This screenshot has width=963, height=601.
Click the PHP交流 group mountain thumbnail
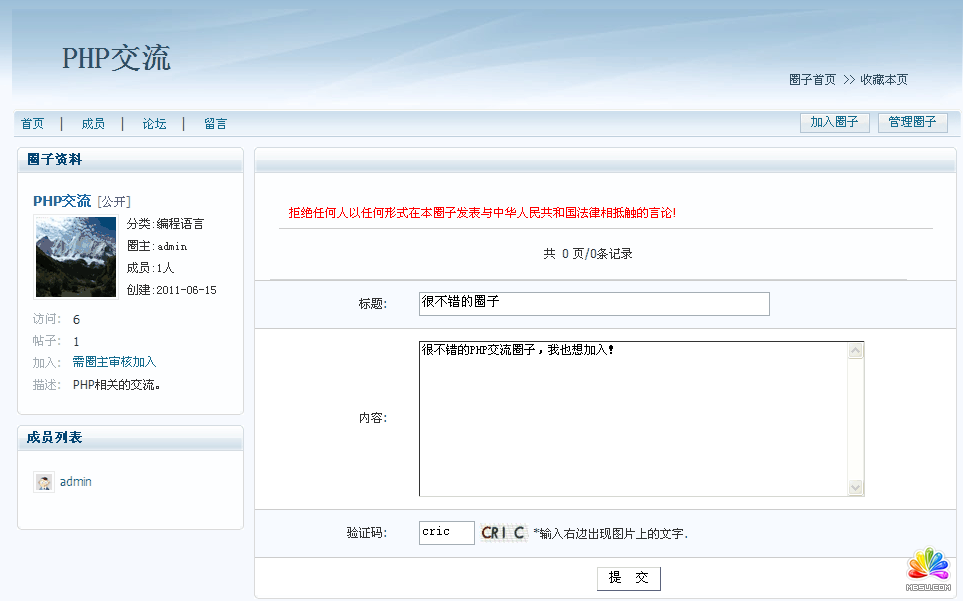pos(76,257)
